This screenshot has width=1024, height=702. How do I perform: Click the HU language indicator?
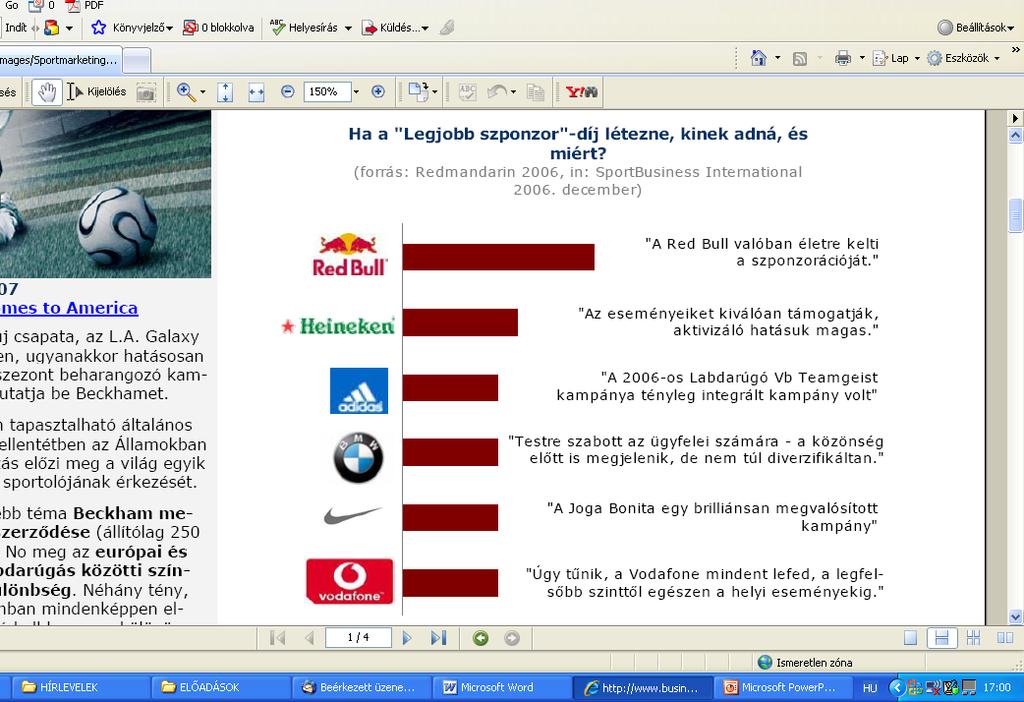(x=870, y=688)
